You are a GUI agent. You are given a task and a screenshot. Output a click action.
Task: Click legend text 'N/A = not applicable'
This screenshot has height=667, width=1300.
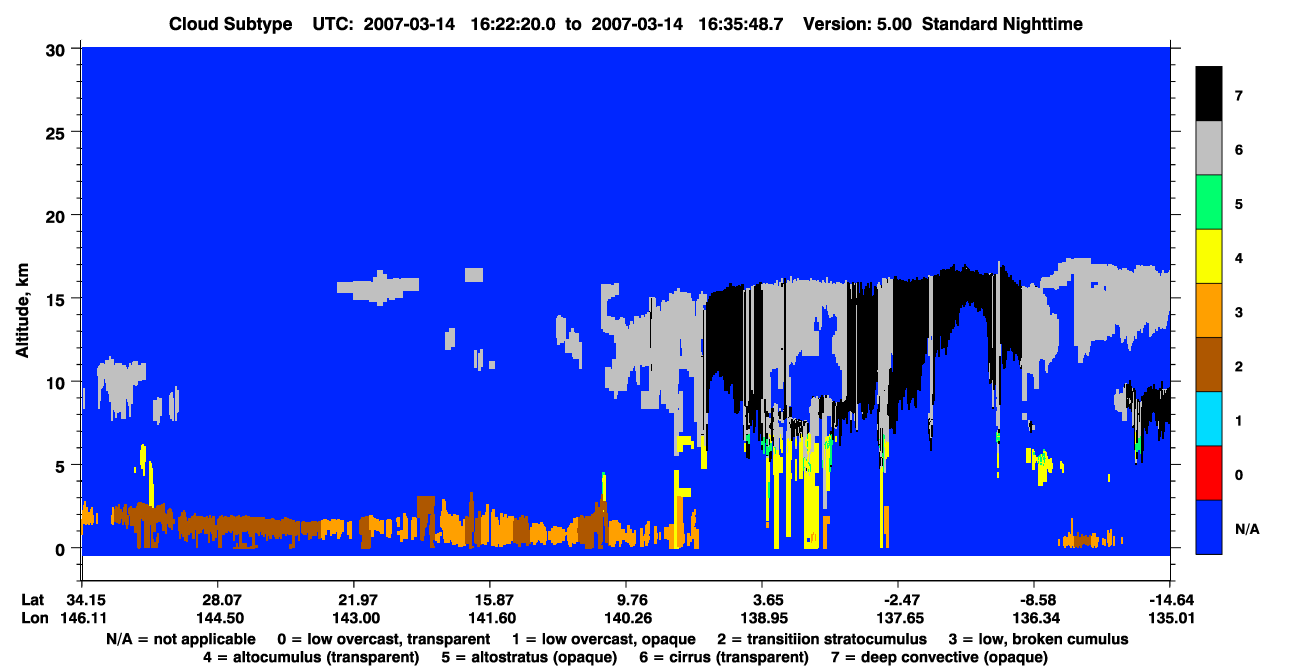tap(179, 638)
